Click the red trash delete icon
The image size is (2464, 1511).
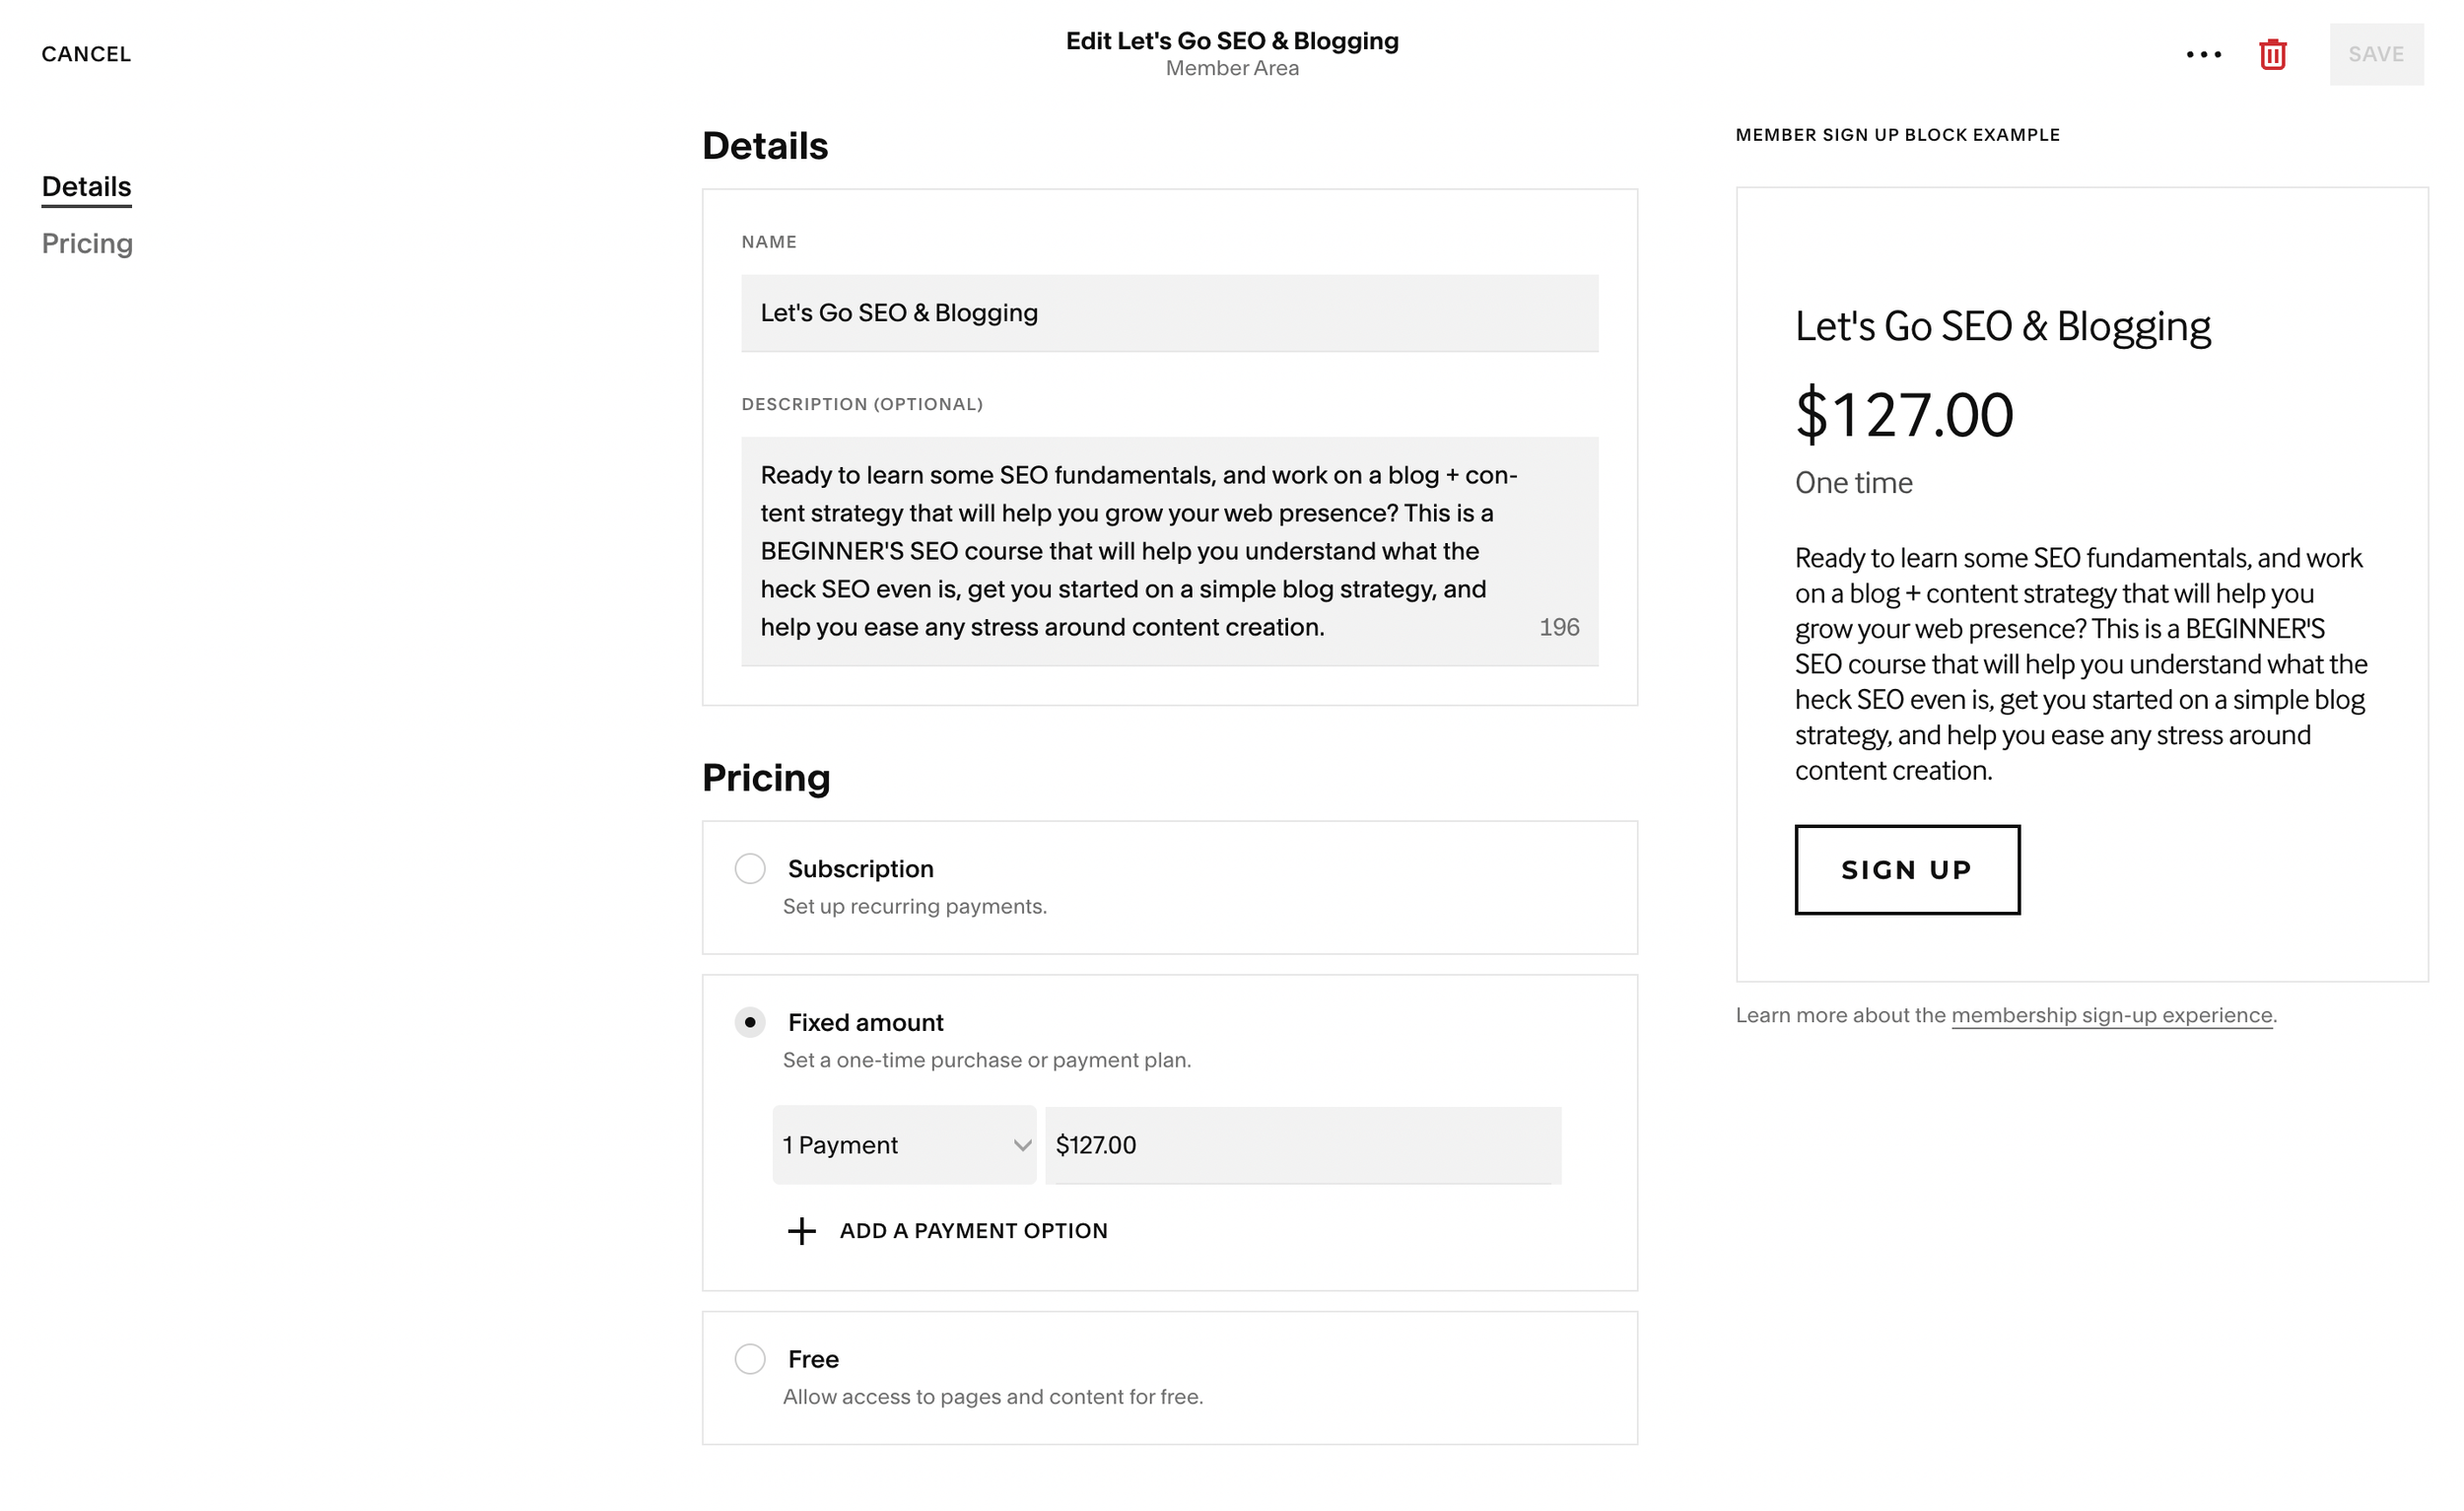(x=2272, y=54)
